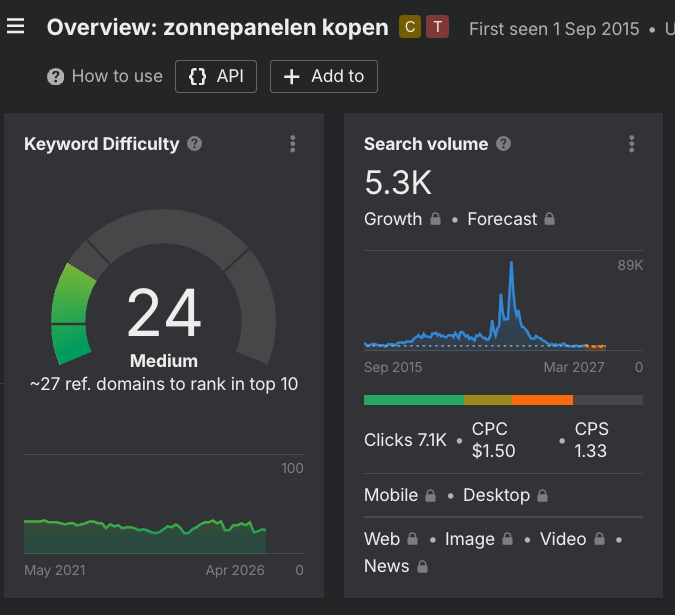Click the Add to button
This screenshot has height=615, width=675.
point(324,77)
